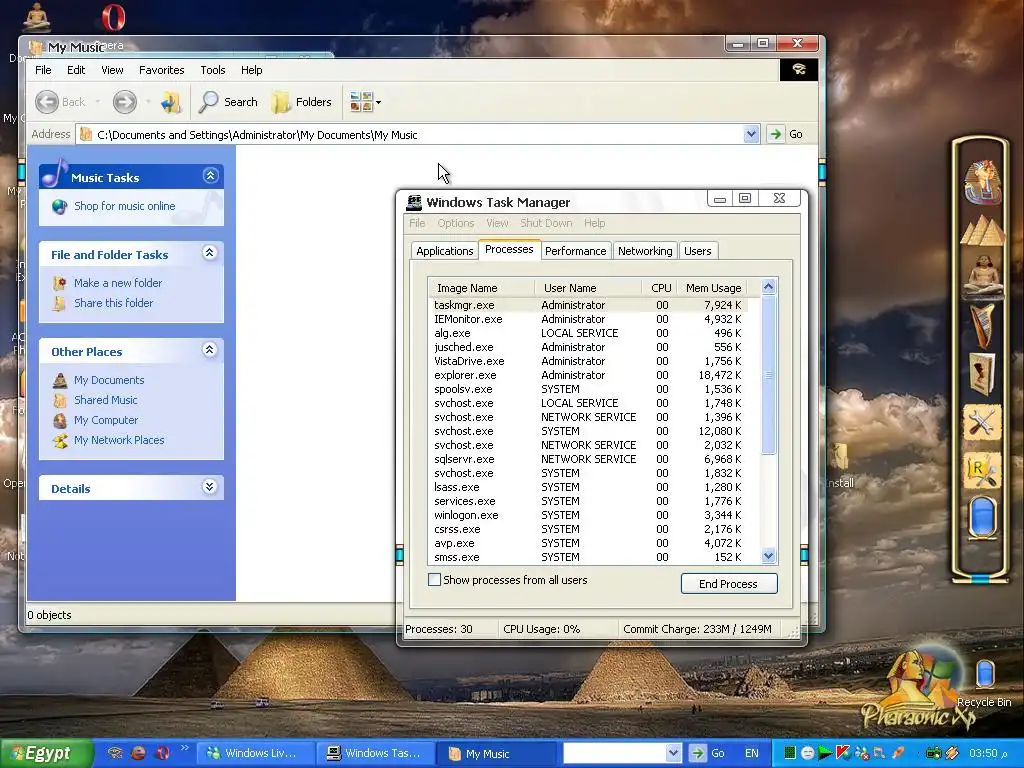Click the seated scribe statue dock icon

(982, 276)
